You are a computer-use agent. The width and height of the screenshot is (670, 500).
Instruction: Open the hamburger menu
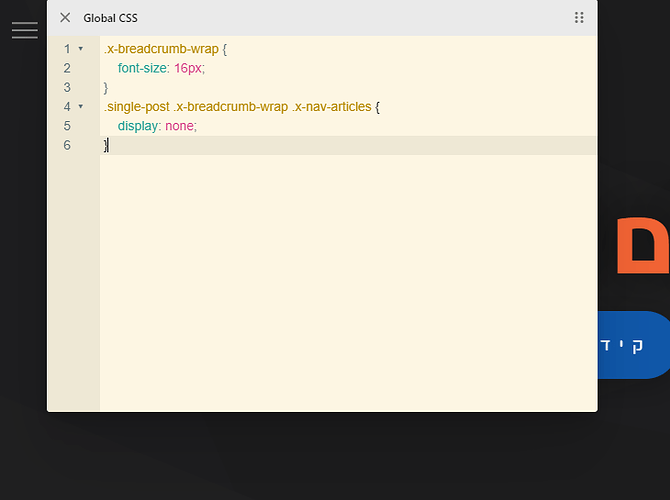[25, 30]
